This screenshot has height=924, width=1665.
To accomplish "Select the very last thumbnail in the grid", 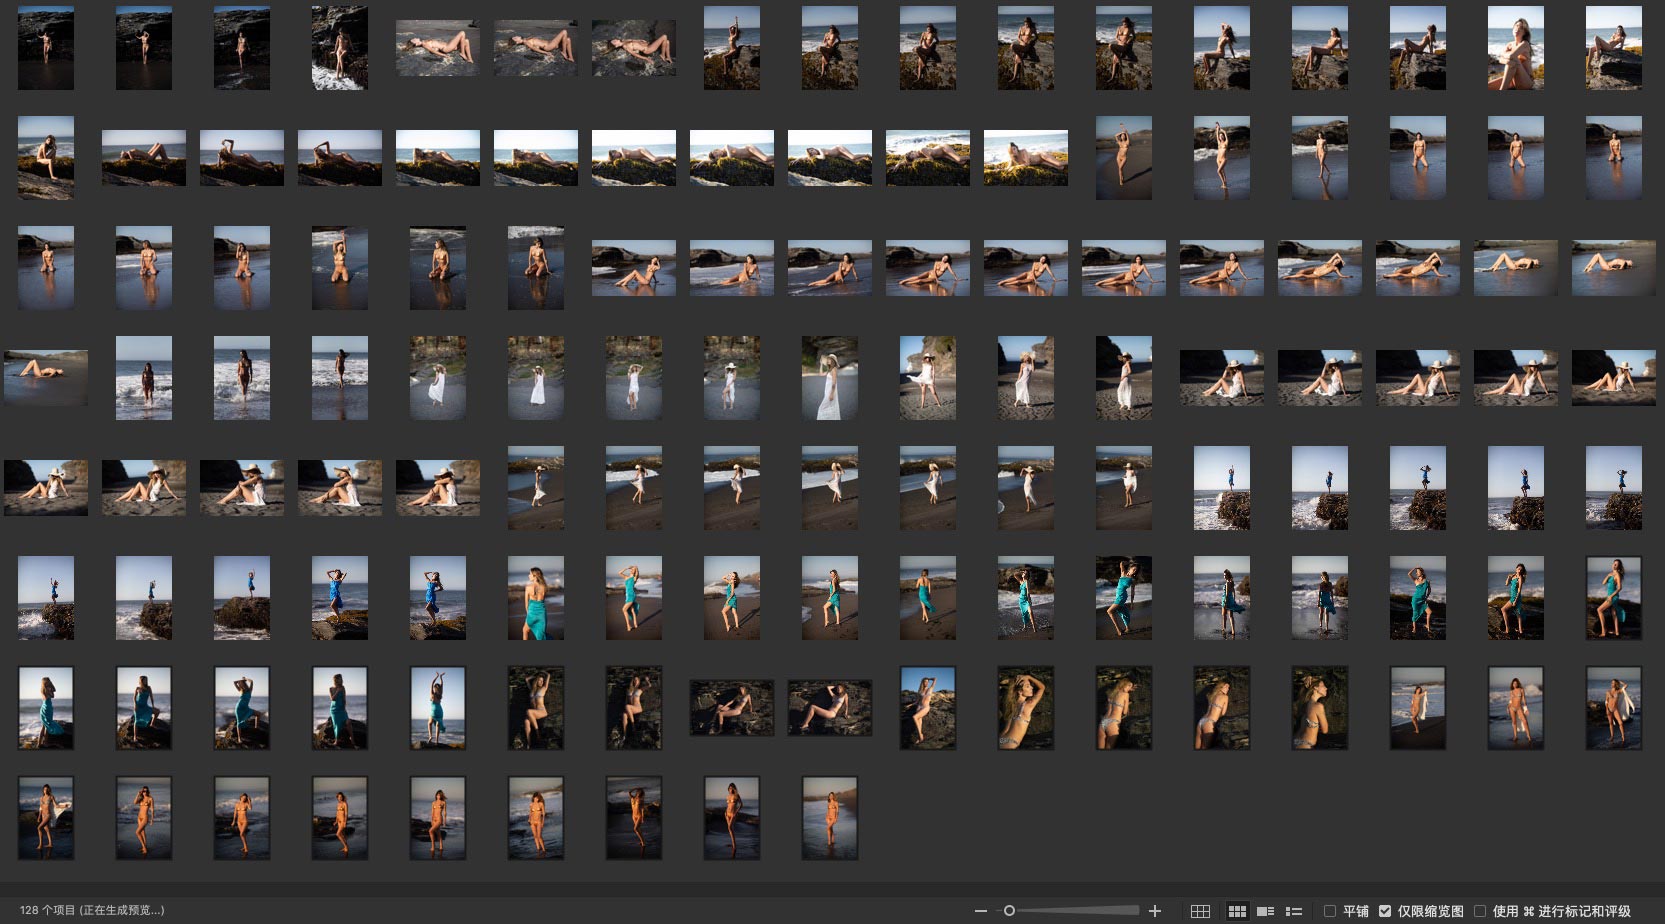I will pos(829,818).
